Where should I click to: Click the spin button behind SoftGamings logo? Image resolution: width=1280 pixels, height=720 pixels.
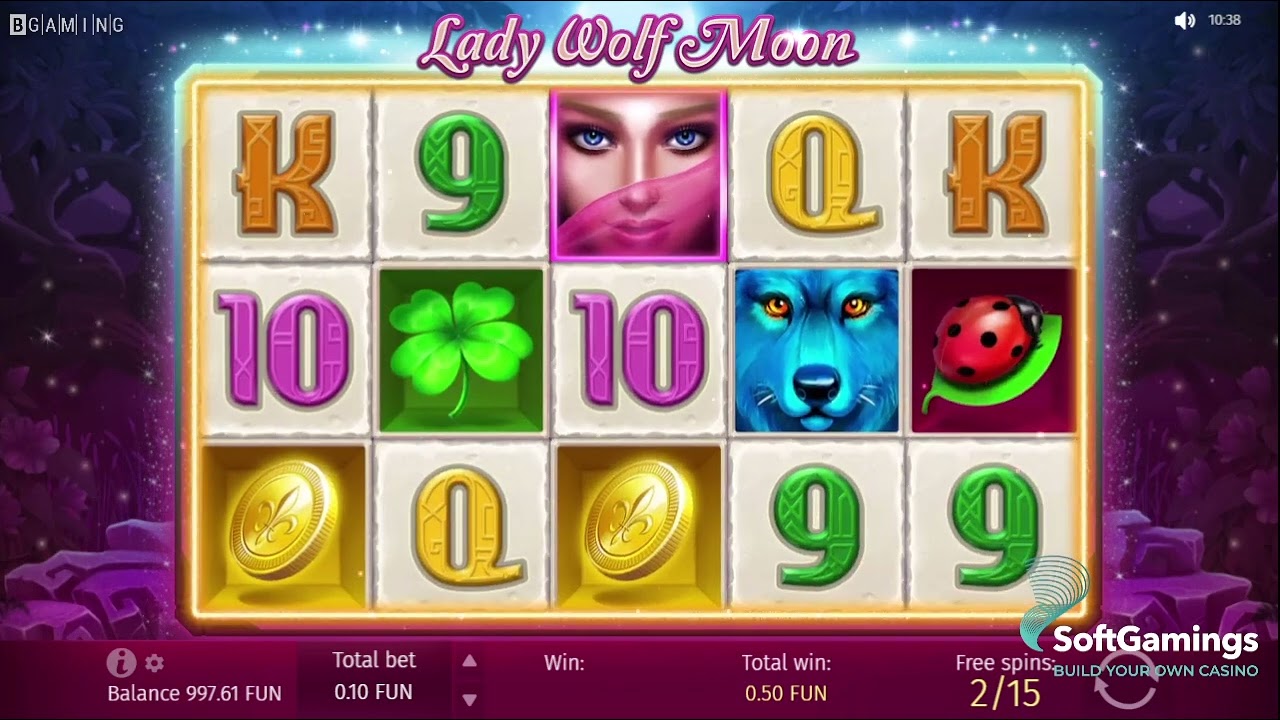1125,682
